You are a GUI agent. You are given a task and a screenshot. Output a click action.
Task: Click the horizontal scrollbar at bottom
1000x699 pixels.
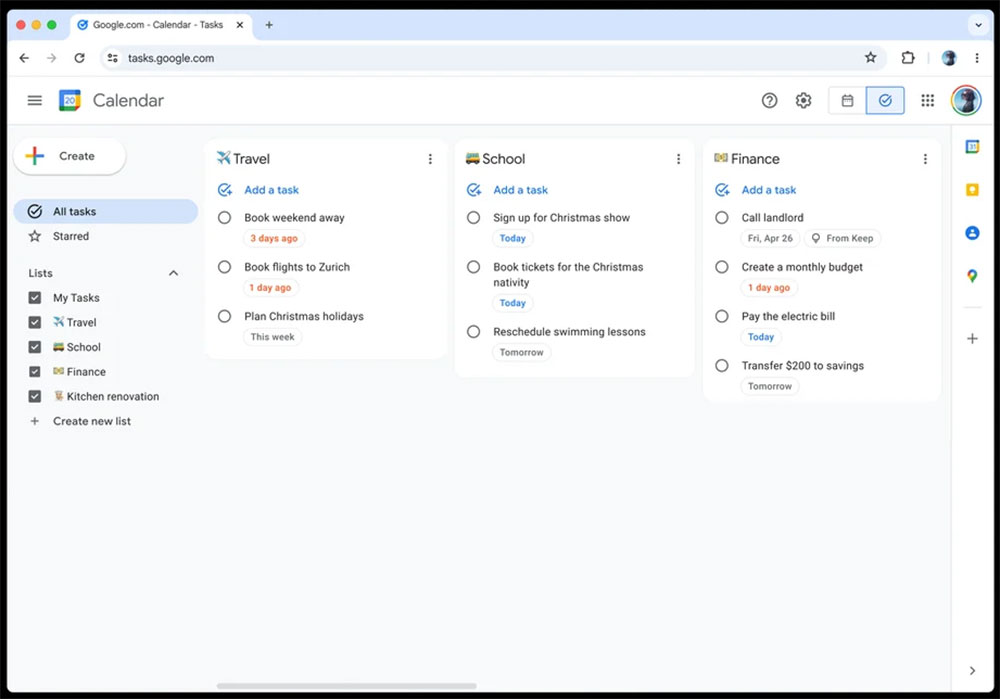click(x=346, y=686)
